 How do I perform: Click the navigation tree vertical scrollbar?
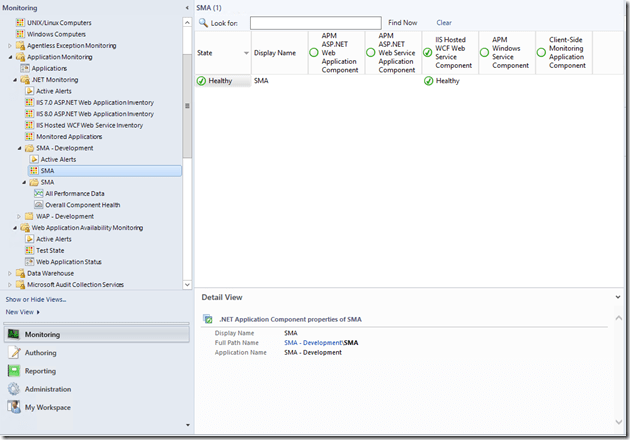pos(187,100)
